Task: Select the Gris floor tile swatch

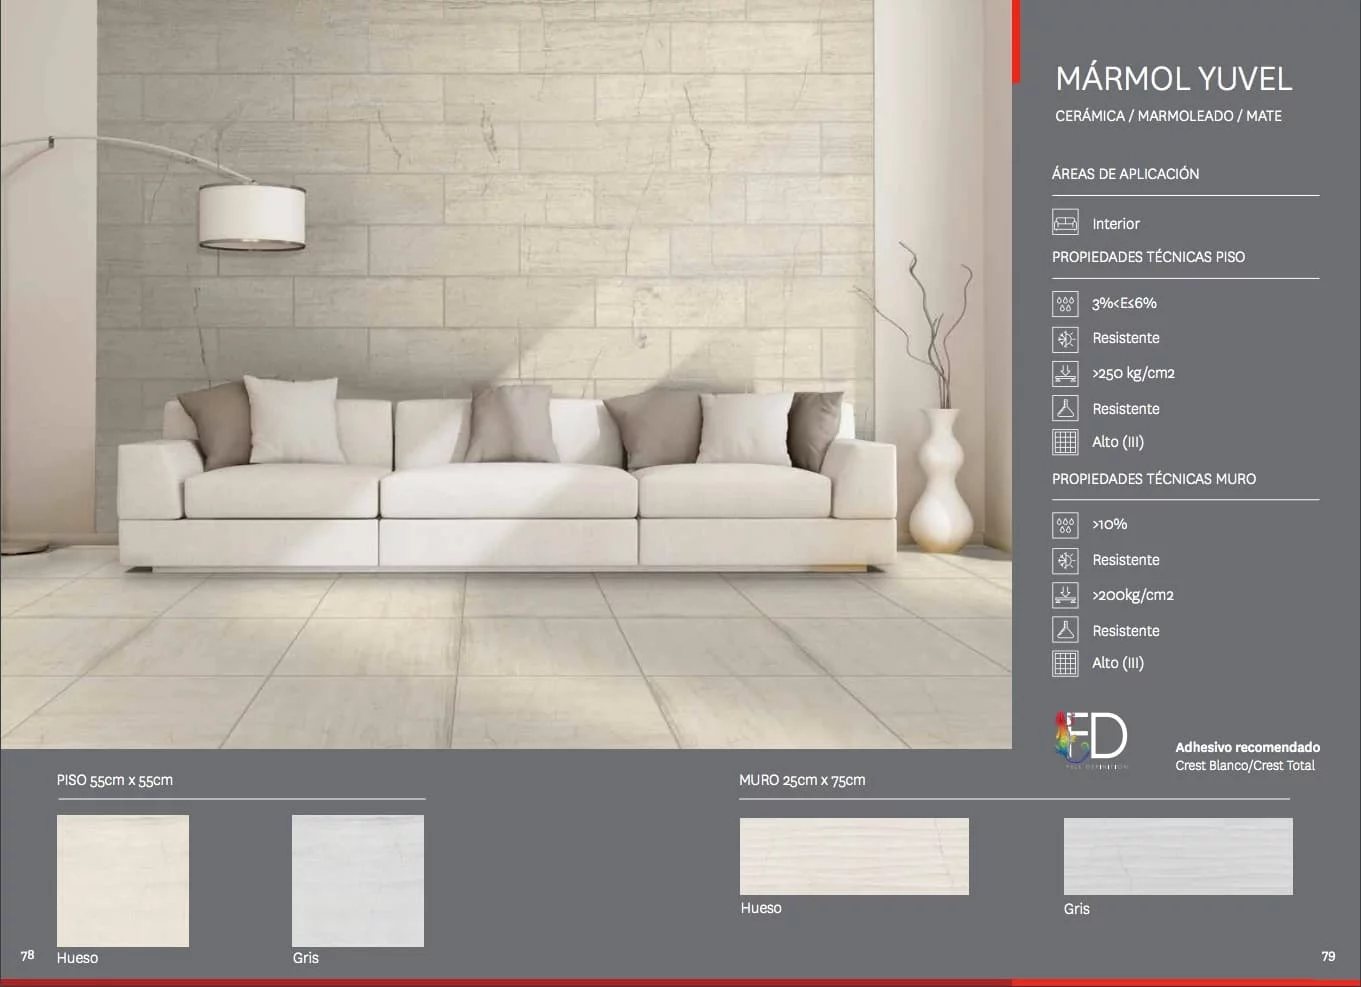Action: coord(357,880)
